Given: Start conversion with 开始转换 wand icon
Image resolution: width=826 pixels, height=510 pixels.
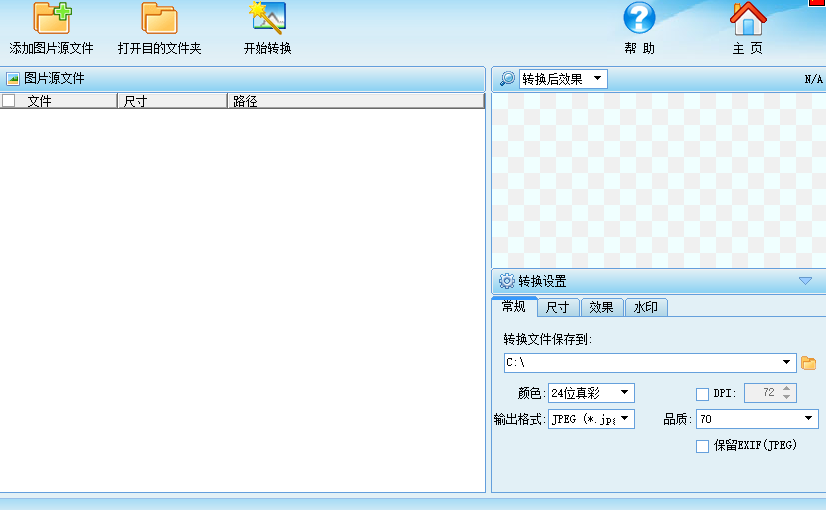Looking at the screenshot, I should coord(268,18).
